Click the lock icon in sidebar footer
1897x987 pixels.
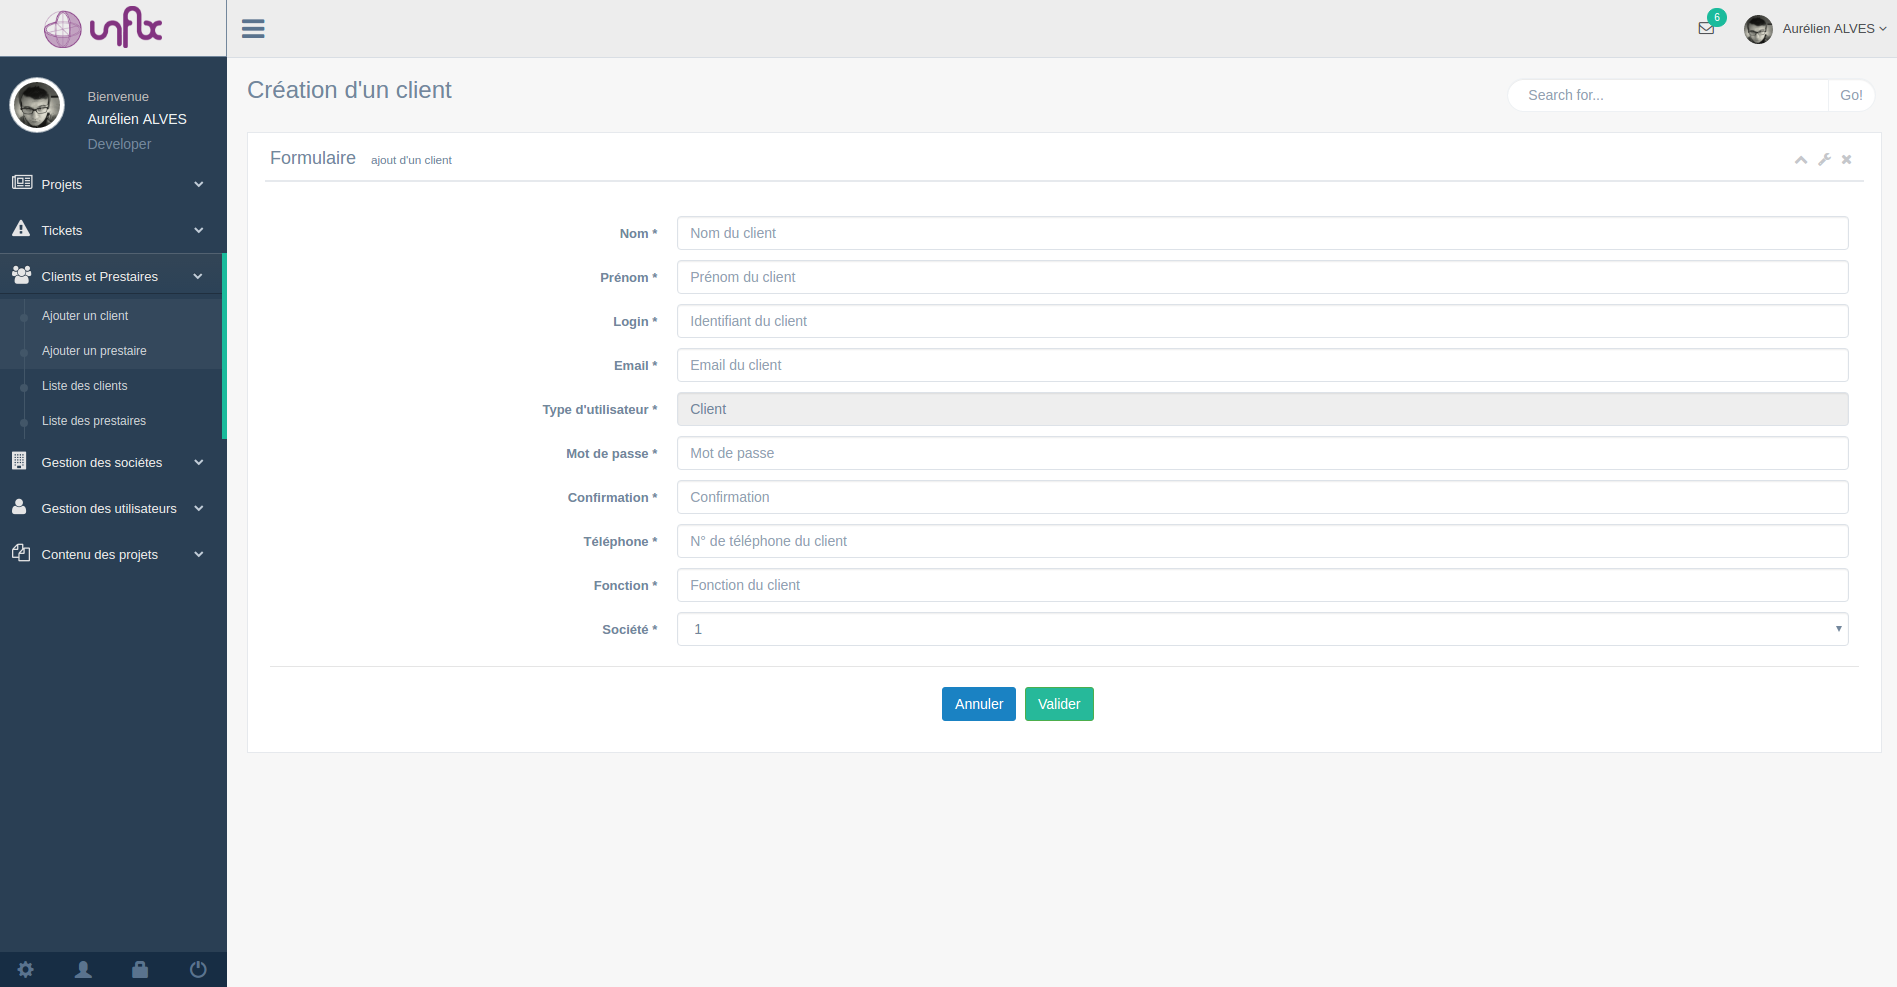pos(140,969)
